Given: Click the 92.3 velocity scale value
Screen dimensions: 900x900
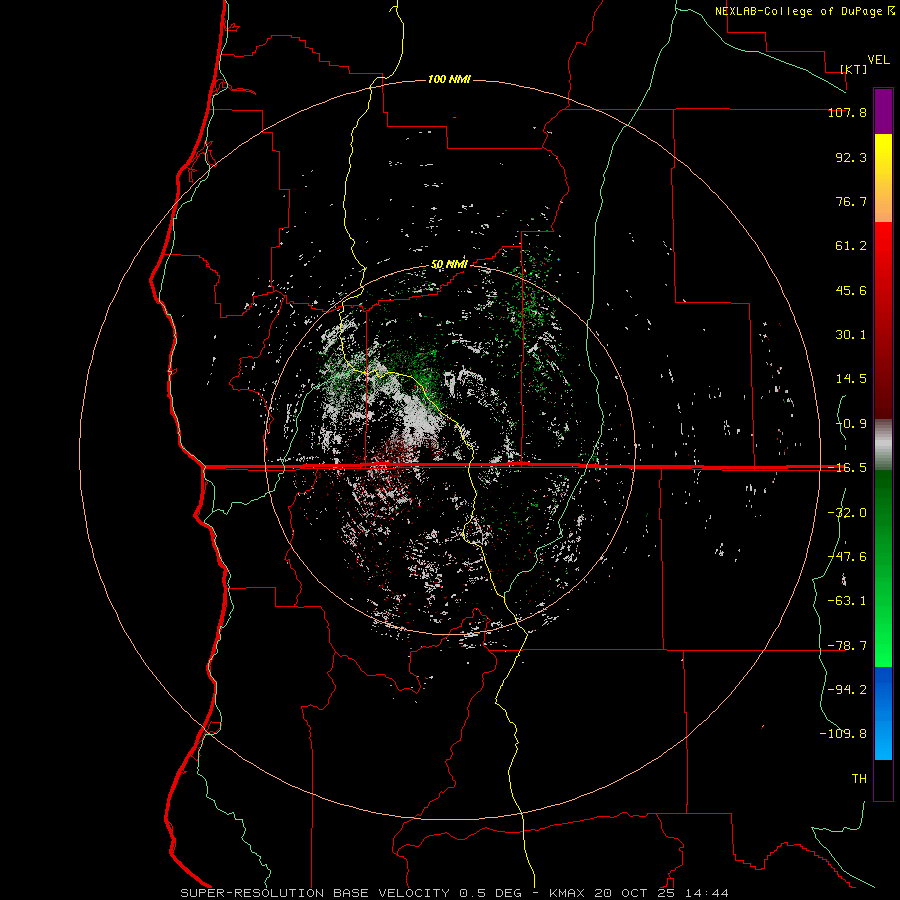Looking at the screenshot, I should coord(851,157).
